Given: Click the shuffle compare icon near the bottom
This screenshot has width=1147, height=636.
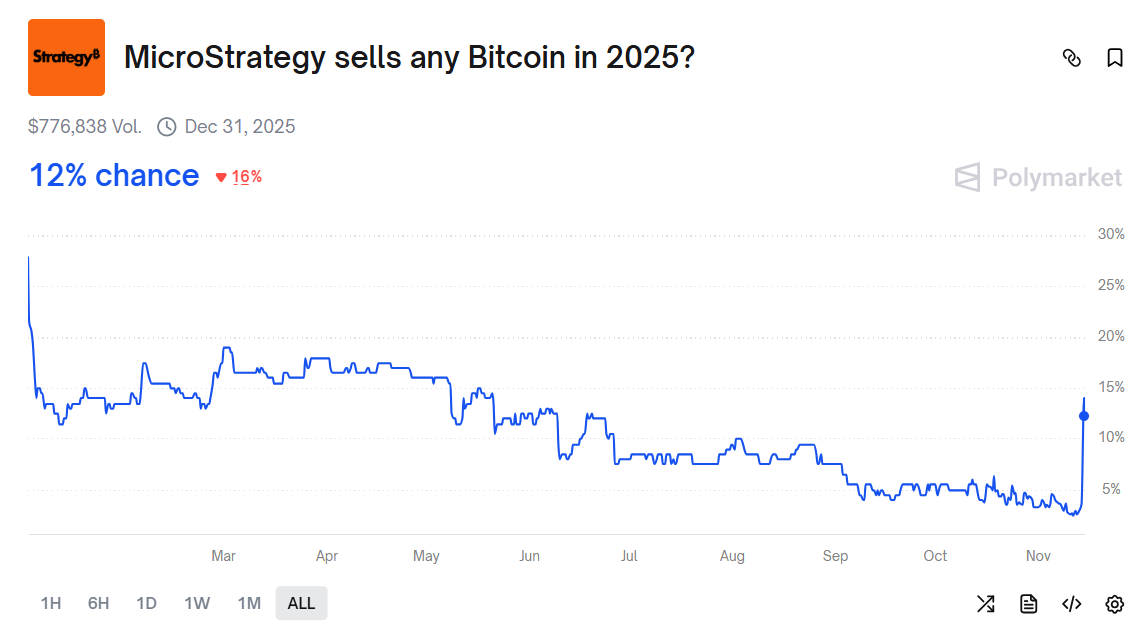Looking at the screenshot, I should (x=985, y=604).
